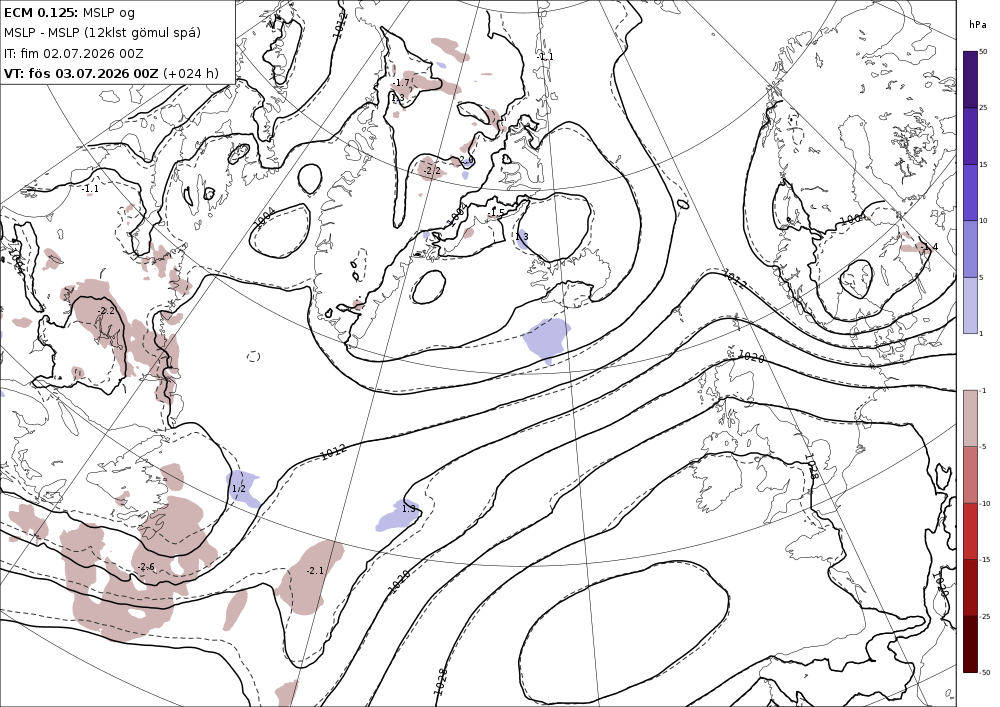Click the dark purple 25–50 hPa legend swatch
This screenshot has height=707, width=1000.
[x=970, y=80]
